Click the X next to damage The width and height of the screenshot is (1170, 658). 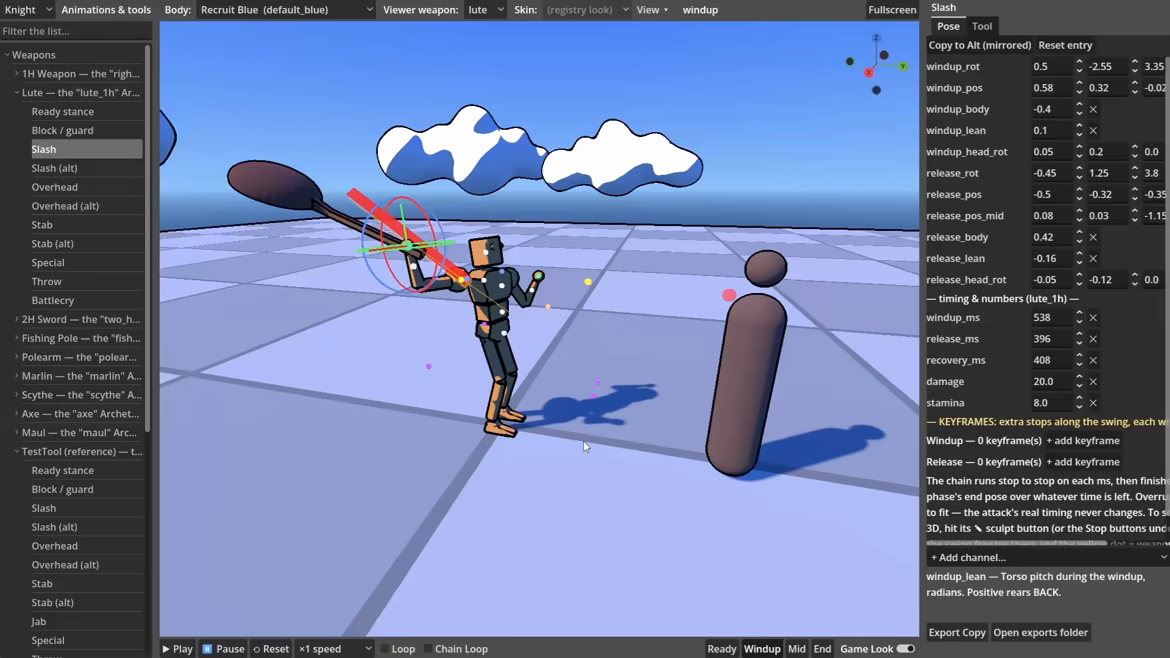point(1093,381)
